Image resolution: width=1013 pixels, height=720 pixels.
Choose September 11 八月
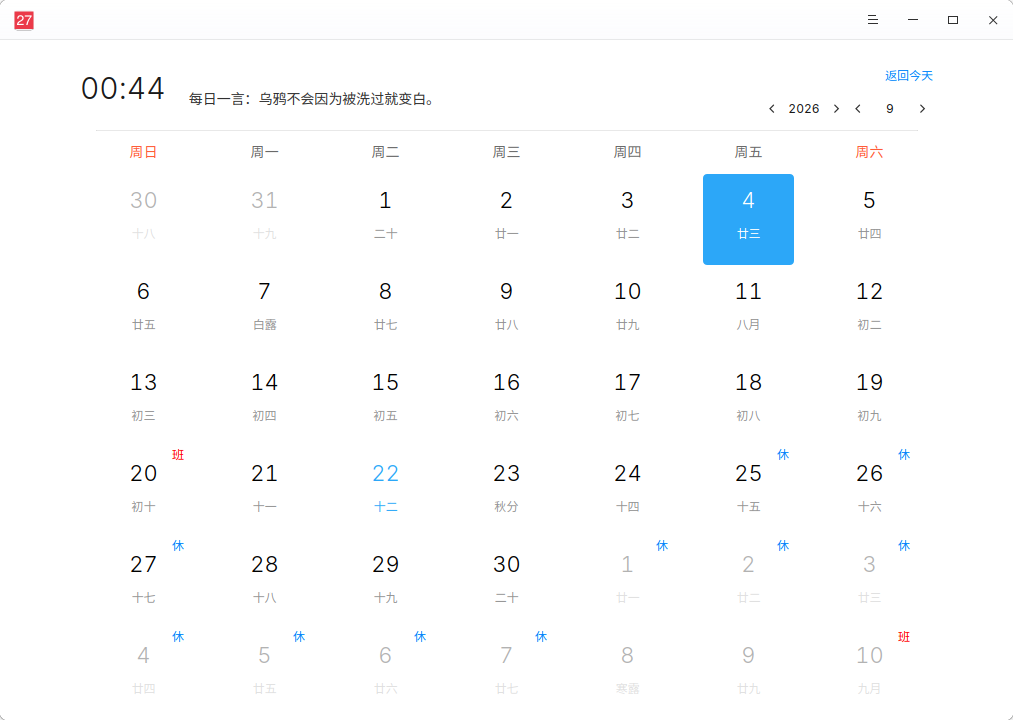coord(748,310)
